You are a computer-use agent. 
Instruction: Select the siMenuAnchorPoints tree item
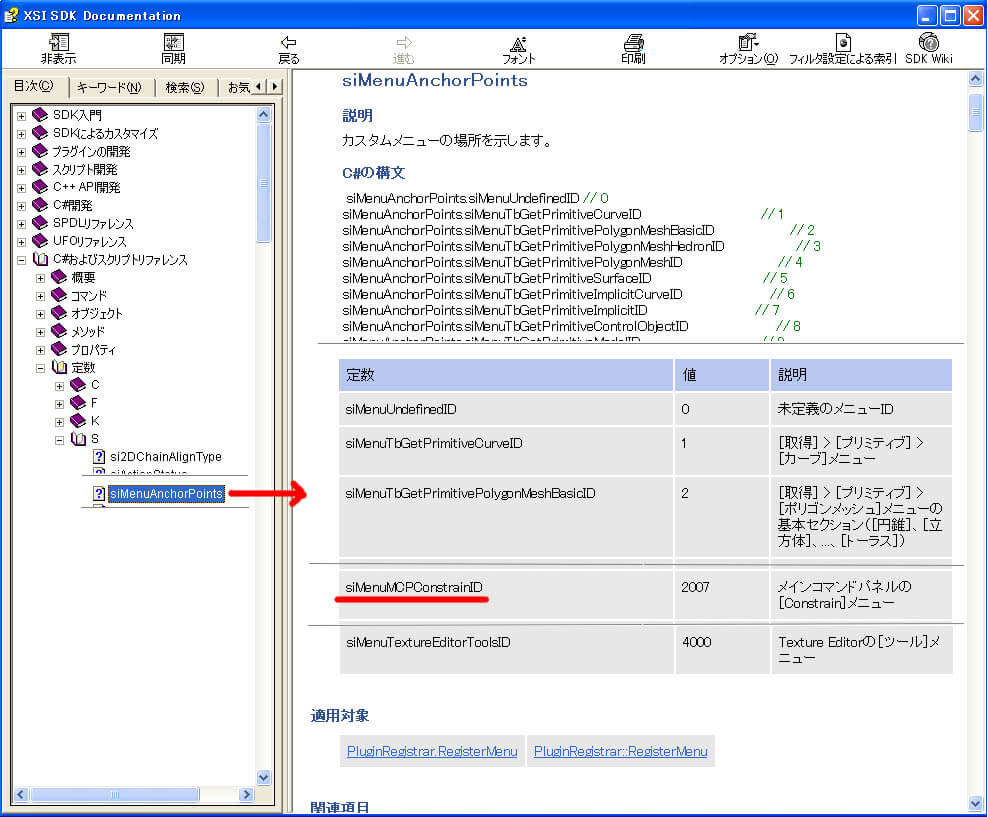coord(166,493)
